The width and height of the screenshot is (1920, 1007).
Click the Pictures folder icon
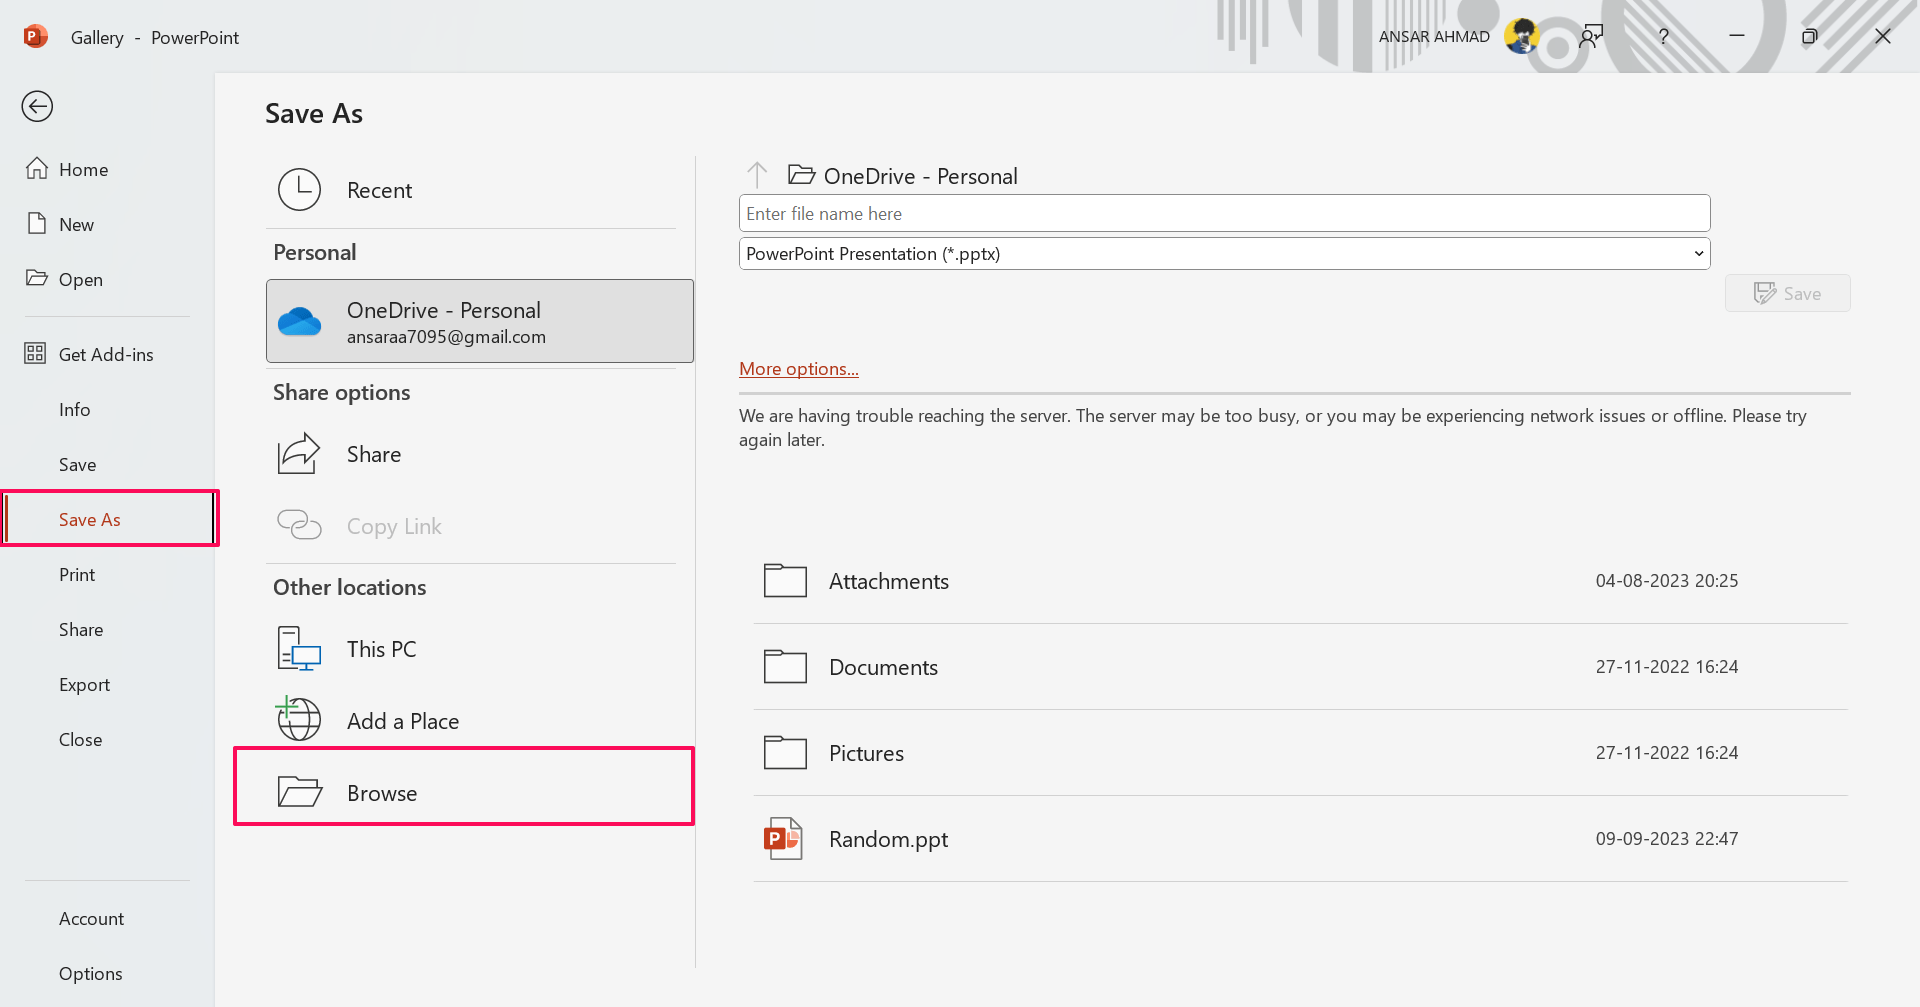click(785, 752)
